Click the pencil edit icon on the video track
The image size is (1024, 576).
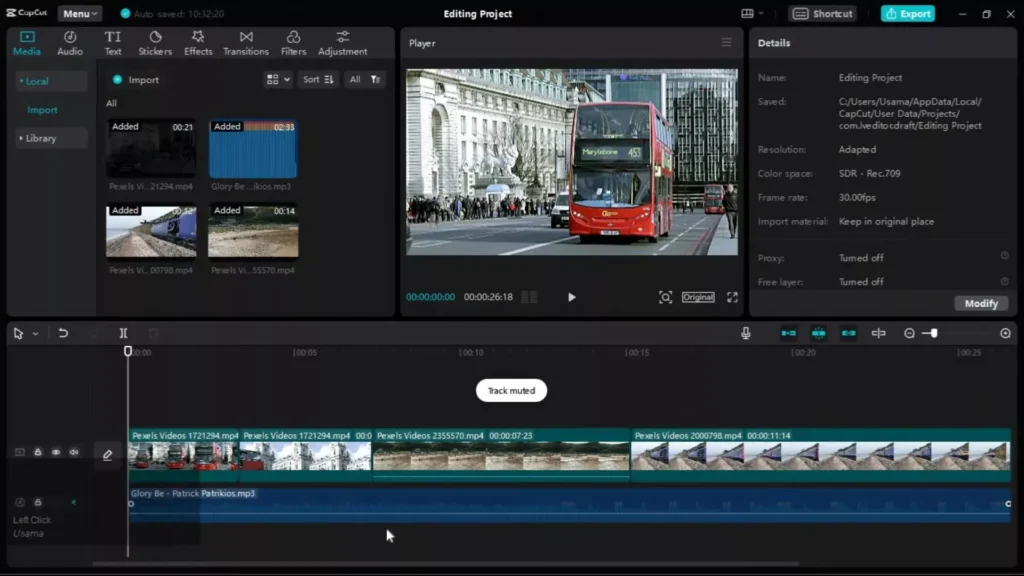point(107,454)
